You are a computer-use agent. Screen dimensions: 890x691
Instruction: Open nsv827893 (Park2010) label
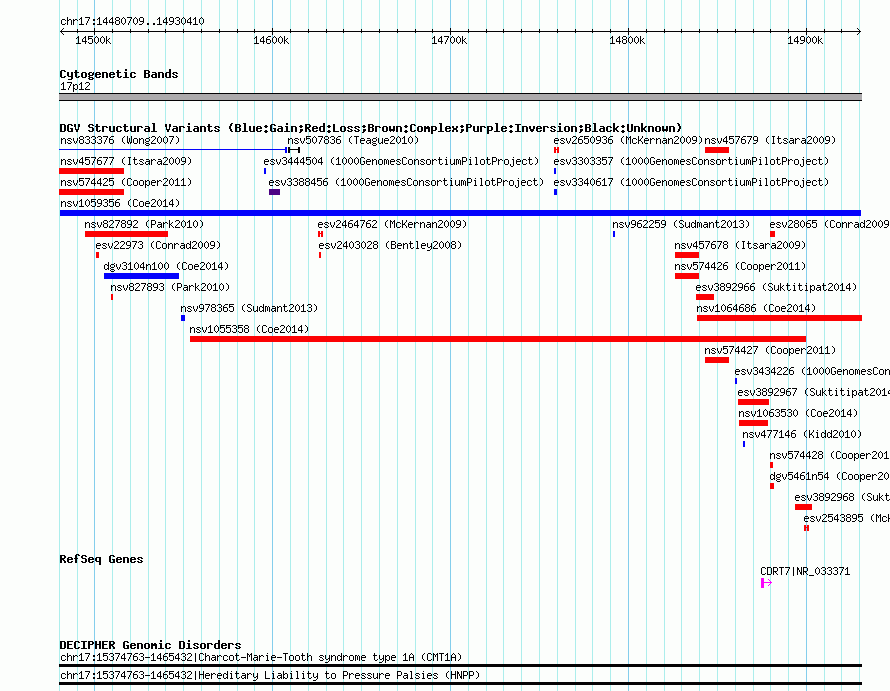click(170, 287)
